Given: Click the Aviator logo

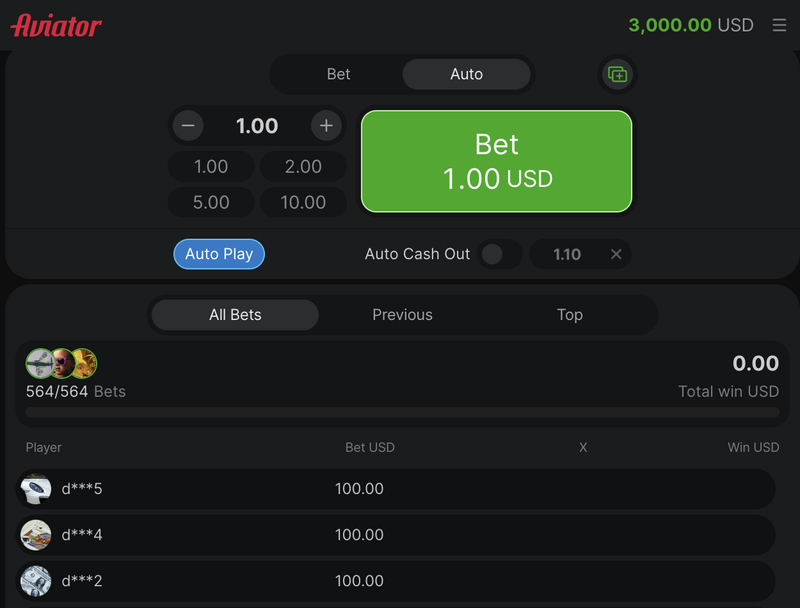Looking at the screenshot, I should 56,26.
